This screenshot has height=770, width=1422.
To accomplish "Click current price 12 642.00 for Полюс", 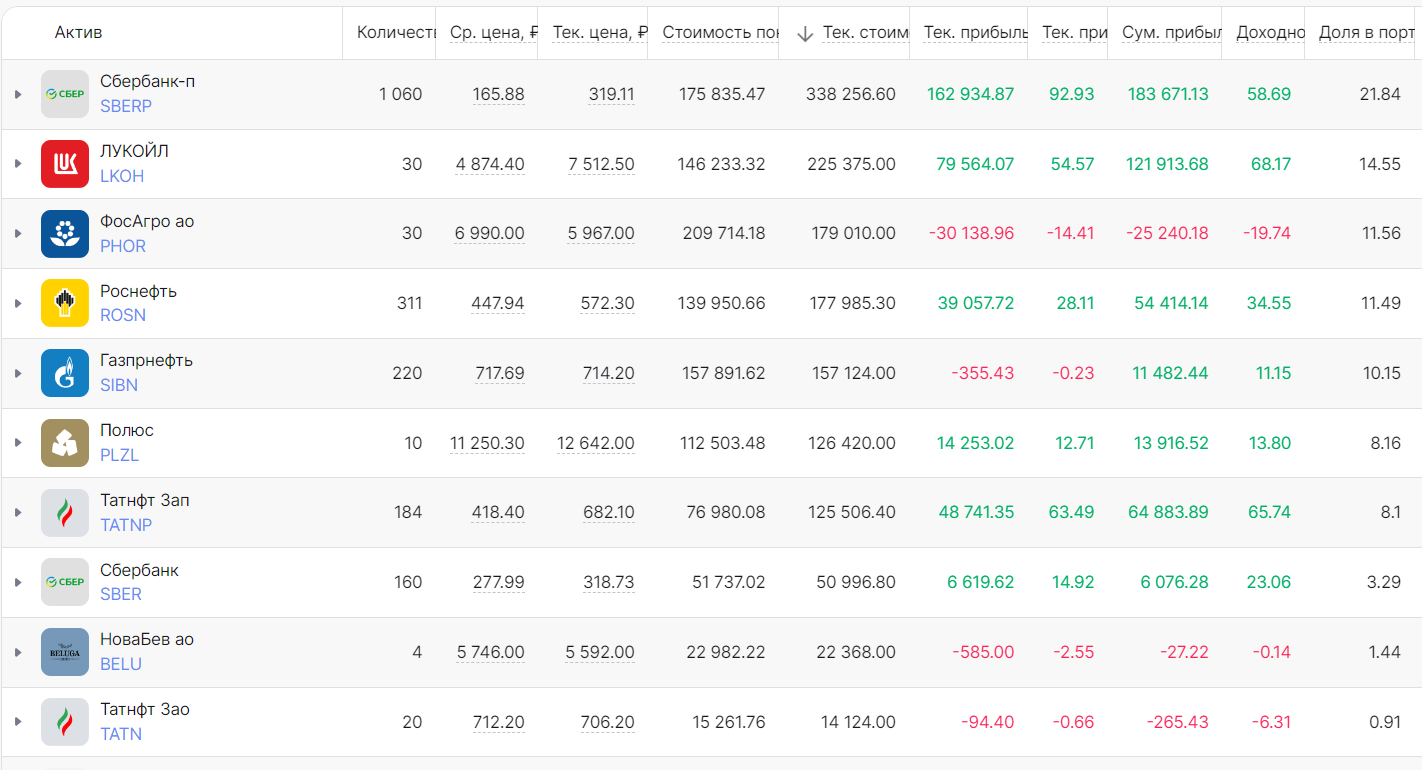I will pyautogui.click(x=596, y=443).
